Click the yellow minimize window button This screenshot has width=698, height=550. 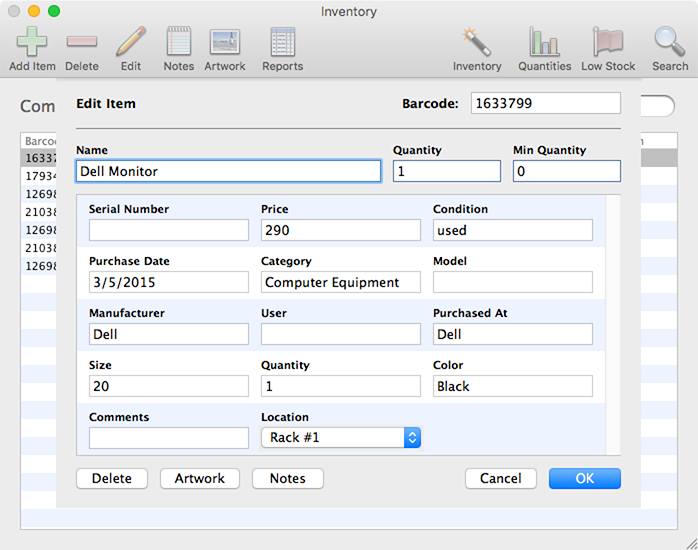click(x=34, y=11)
